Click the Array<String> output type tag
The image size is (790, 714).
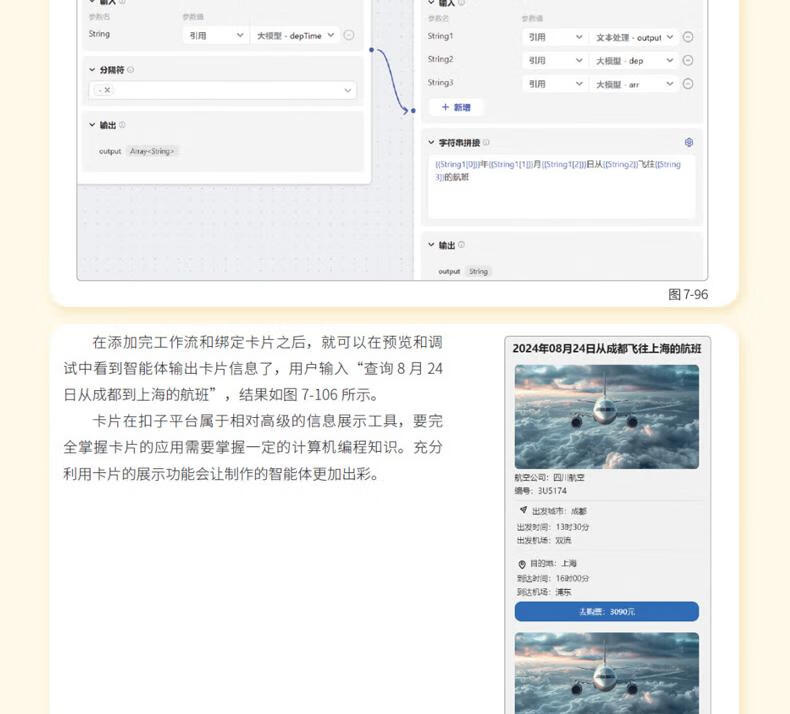tap(152, 151)
